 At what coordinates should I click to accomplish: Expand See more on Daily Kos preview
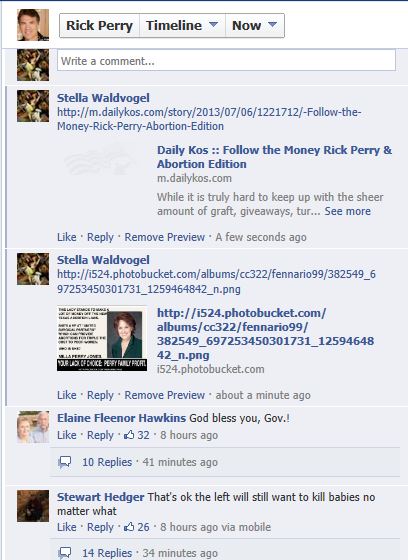point(347,211)
